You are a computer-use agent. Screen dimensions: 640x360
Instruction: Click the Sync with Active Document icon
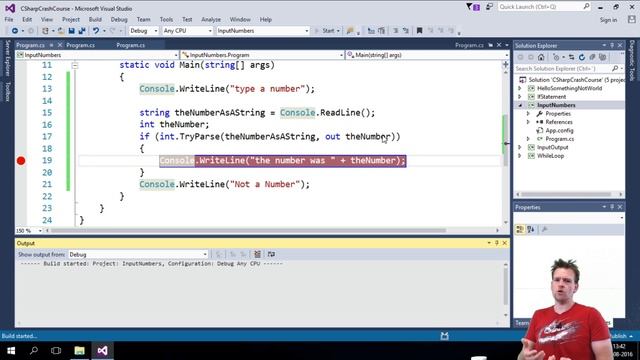point(571,57)
